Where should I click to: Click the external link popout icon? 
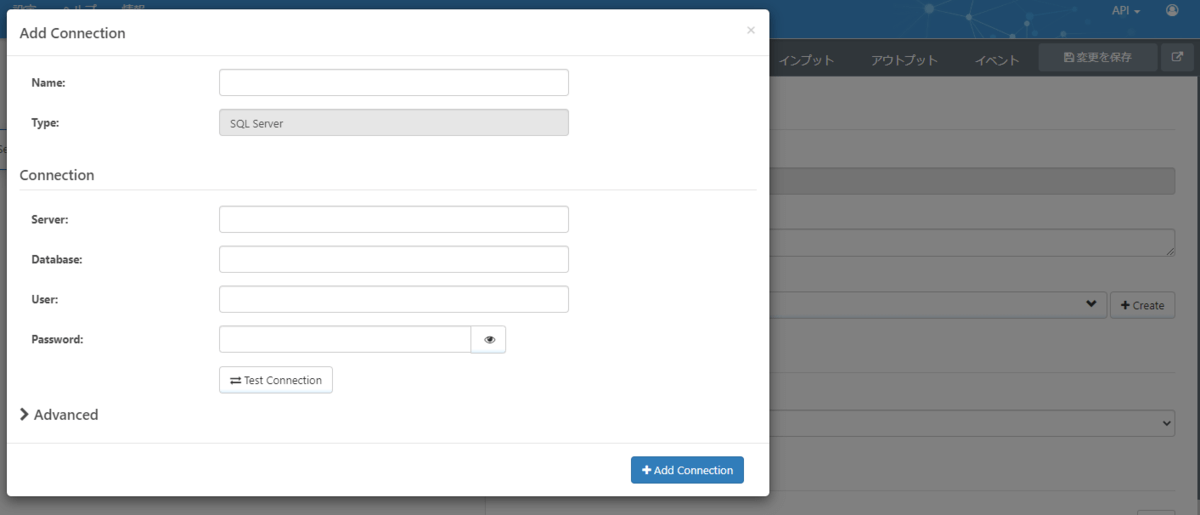pos(1177,58)
